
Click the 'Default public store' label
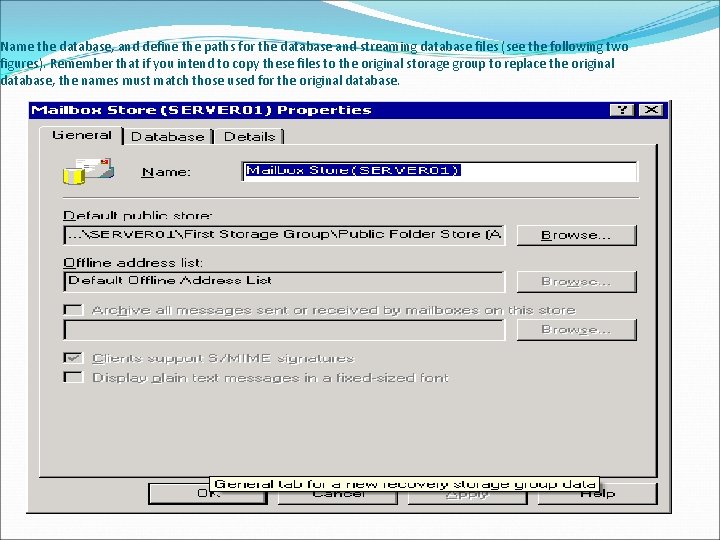point(137,215)
